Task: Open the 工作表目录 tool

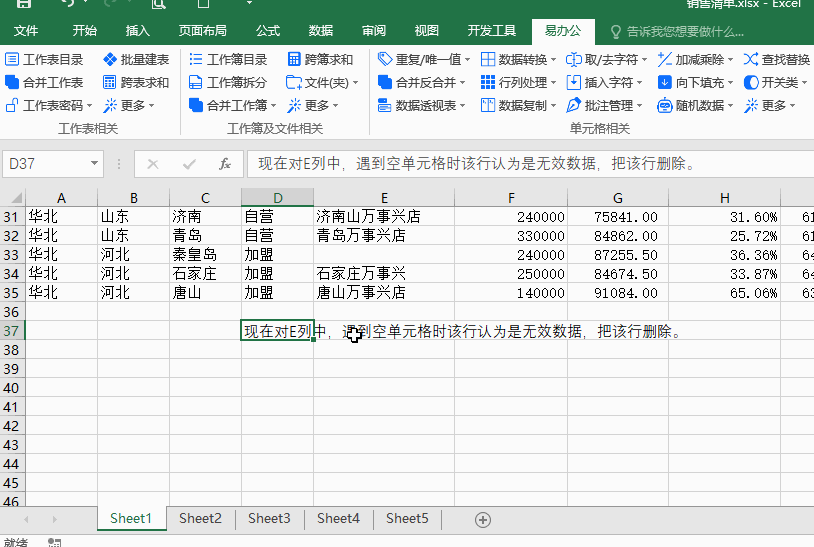Action: click(44, 60)
